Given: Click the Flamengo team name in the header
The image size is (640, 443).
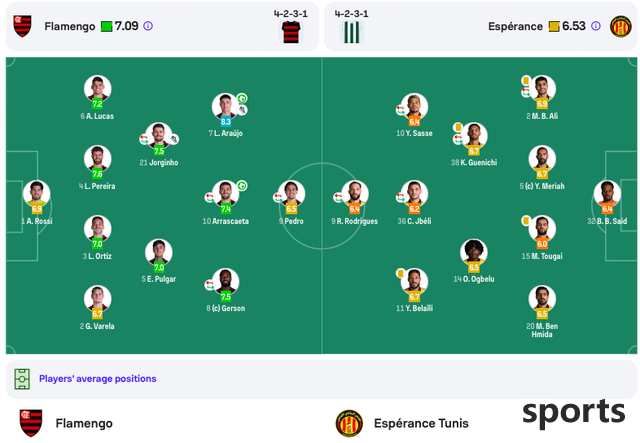Looking at the screenshot, I should pos(70,27).
